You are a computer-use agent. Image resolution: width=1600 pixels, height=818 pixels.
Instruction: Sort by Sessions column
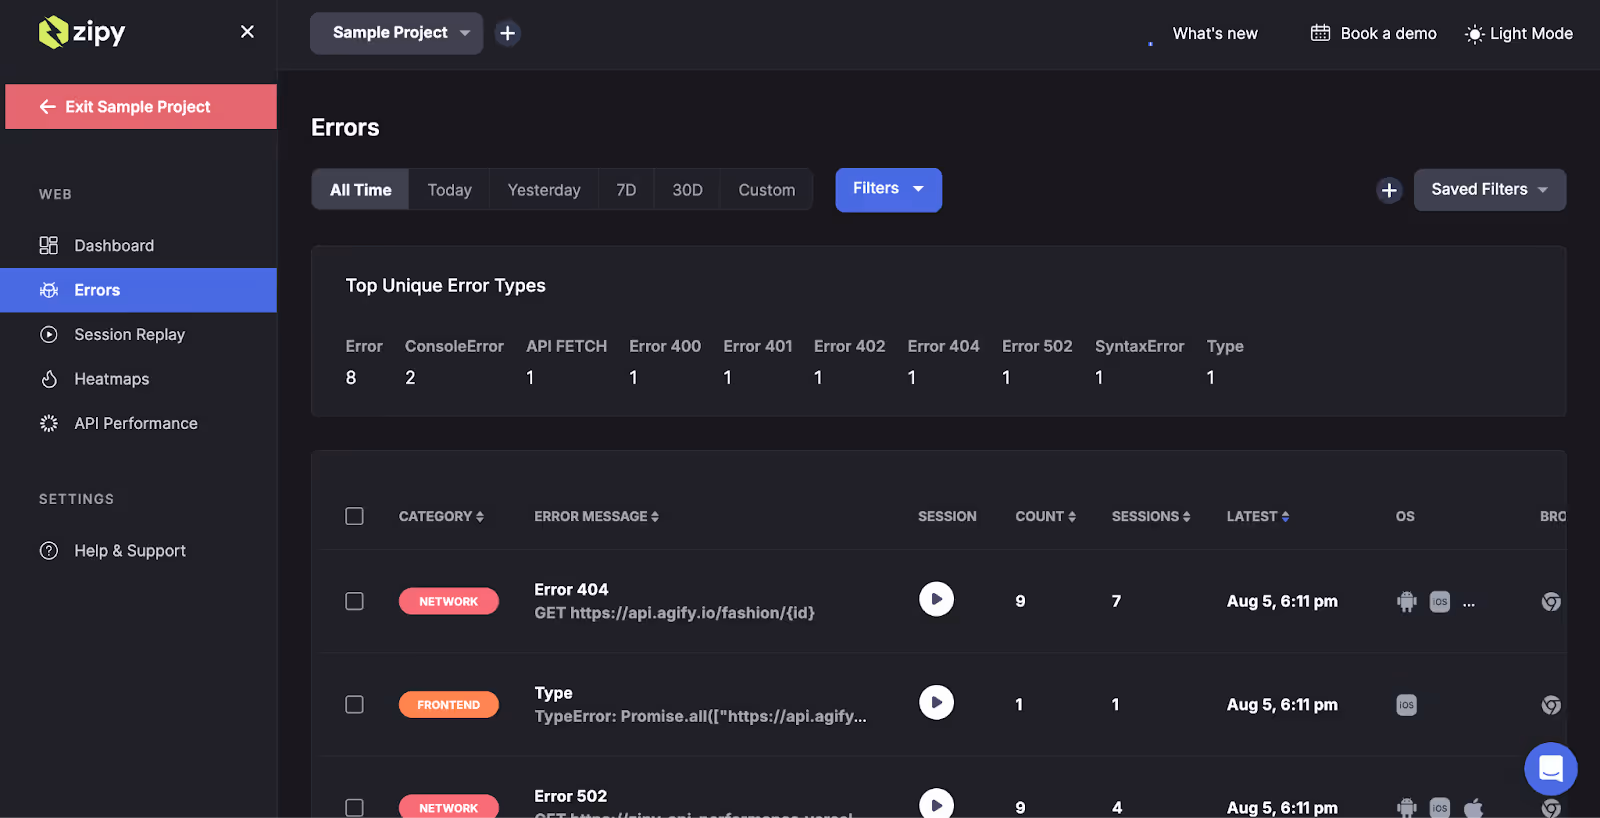click(x=1151, y=516)
